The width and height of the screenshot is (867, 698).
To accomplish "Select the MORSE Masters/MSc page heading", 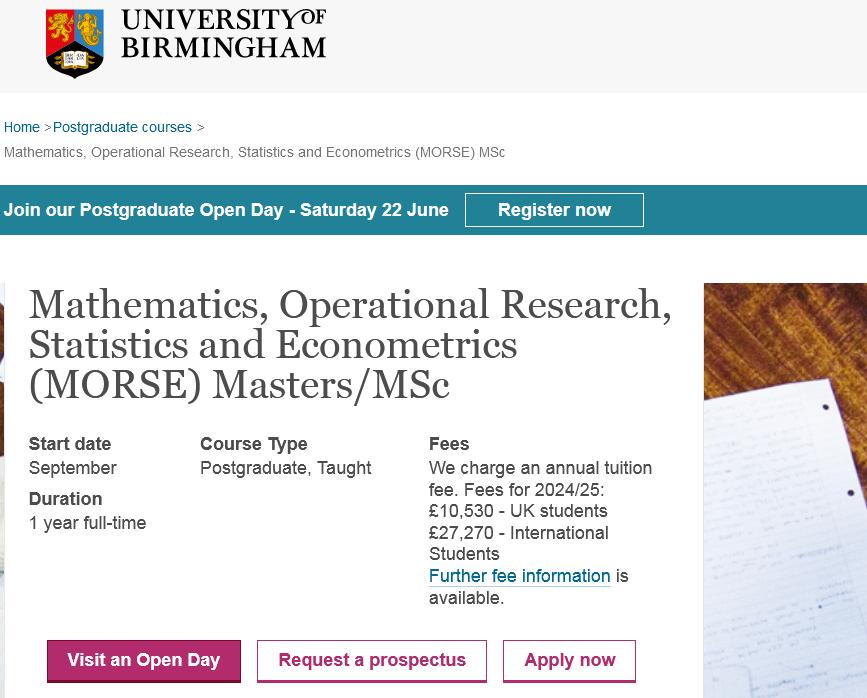I will pyautogui.click(x=350, y=344).
